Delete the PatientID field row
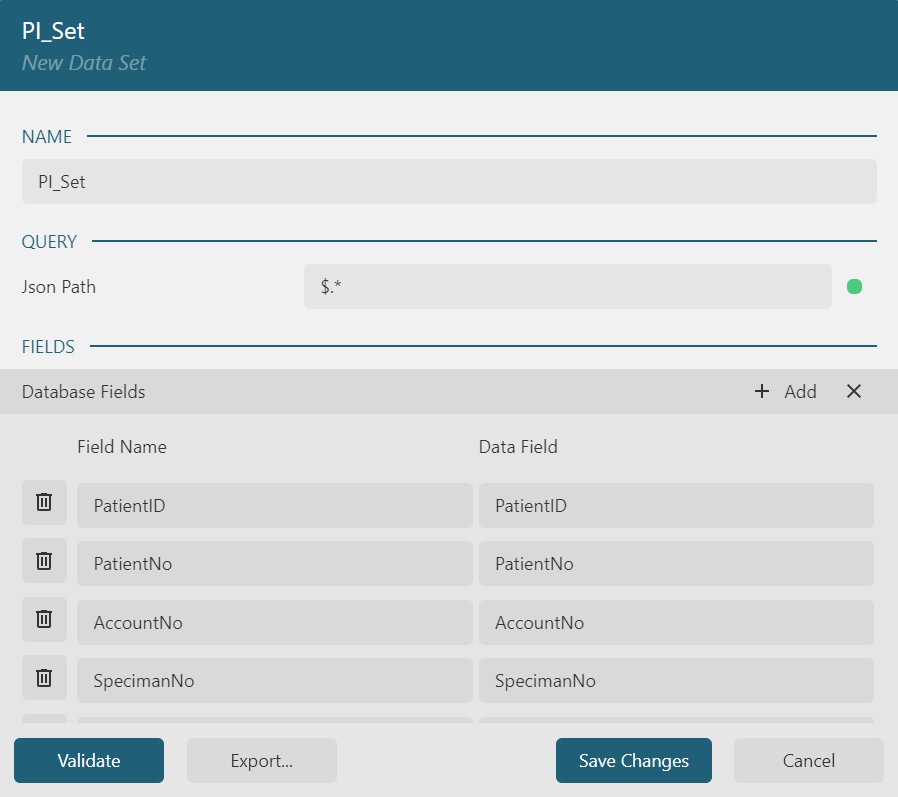This screenshot has height=797, width=898. click(44, 503)
